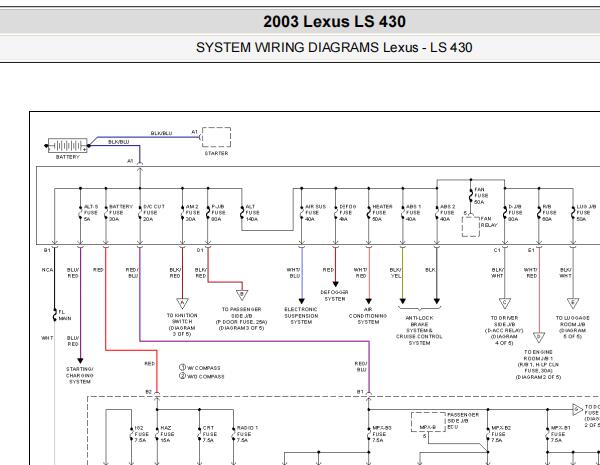Click the 'TO IGNITION SWITCH' note
Image resolution: width=600 pixels, height=465 pixels.
182,325
